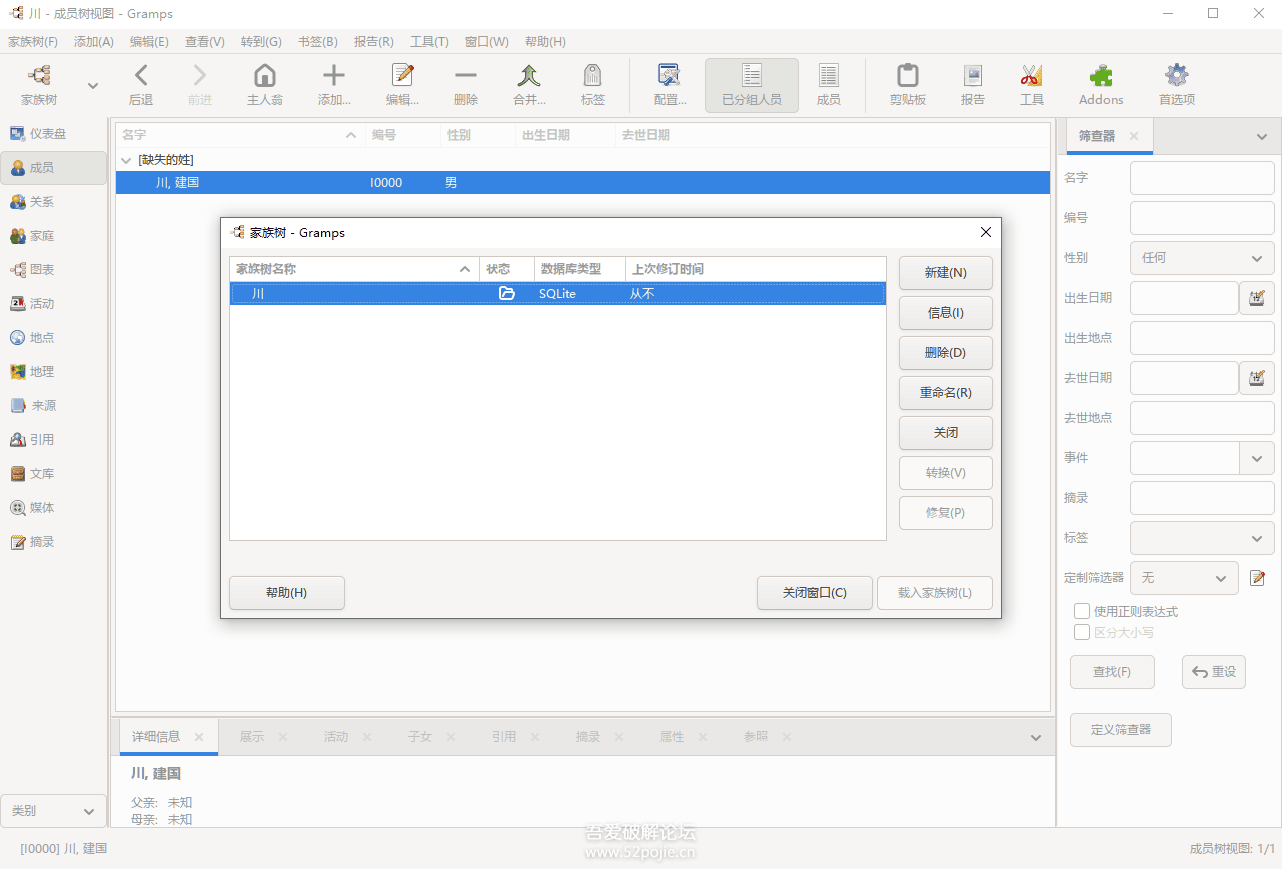Switch to the 仪表盘 (Dashboard) sidebar view
The width and height of the screenshot is (1282, 869).
[53, 133]
